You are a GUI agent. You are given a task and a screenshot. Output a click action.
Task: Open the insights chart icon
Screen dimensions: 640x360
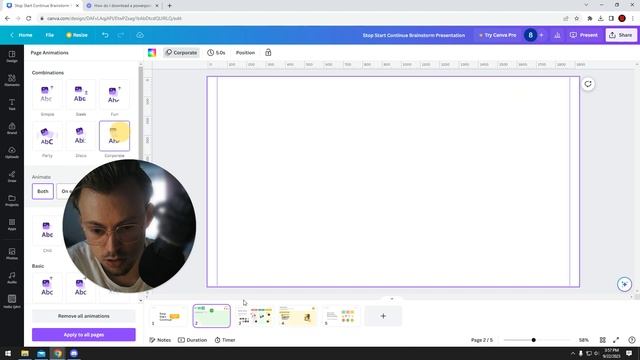pos(557,35)
